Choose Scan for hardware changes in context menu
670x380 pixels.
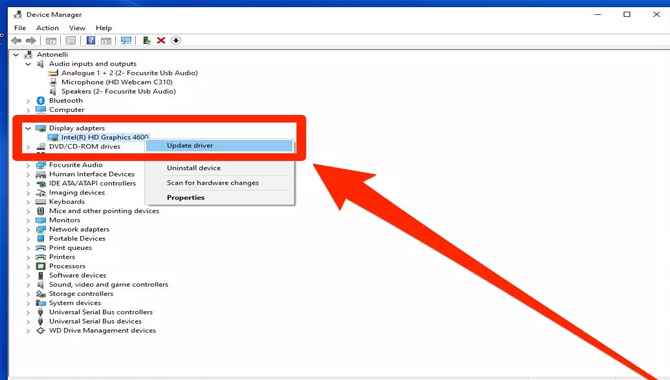point(220,183)
